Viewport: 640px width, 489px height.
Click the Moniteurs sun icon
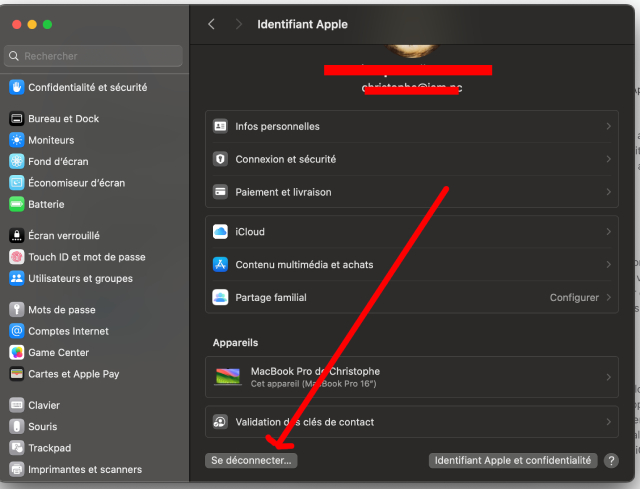(x=17, y=140)
